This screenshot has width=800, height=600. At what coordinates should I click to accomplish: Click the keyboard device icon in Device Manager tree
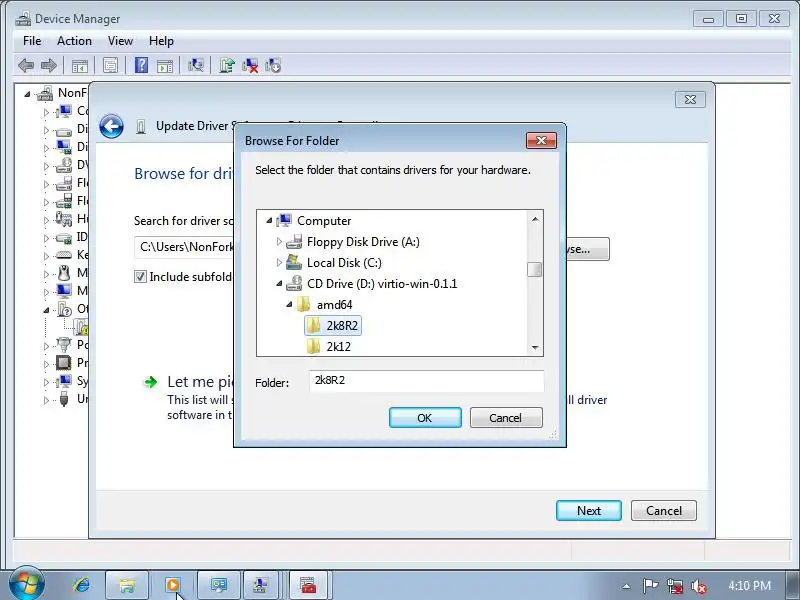[64, 255]
